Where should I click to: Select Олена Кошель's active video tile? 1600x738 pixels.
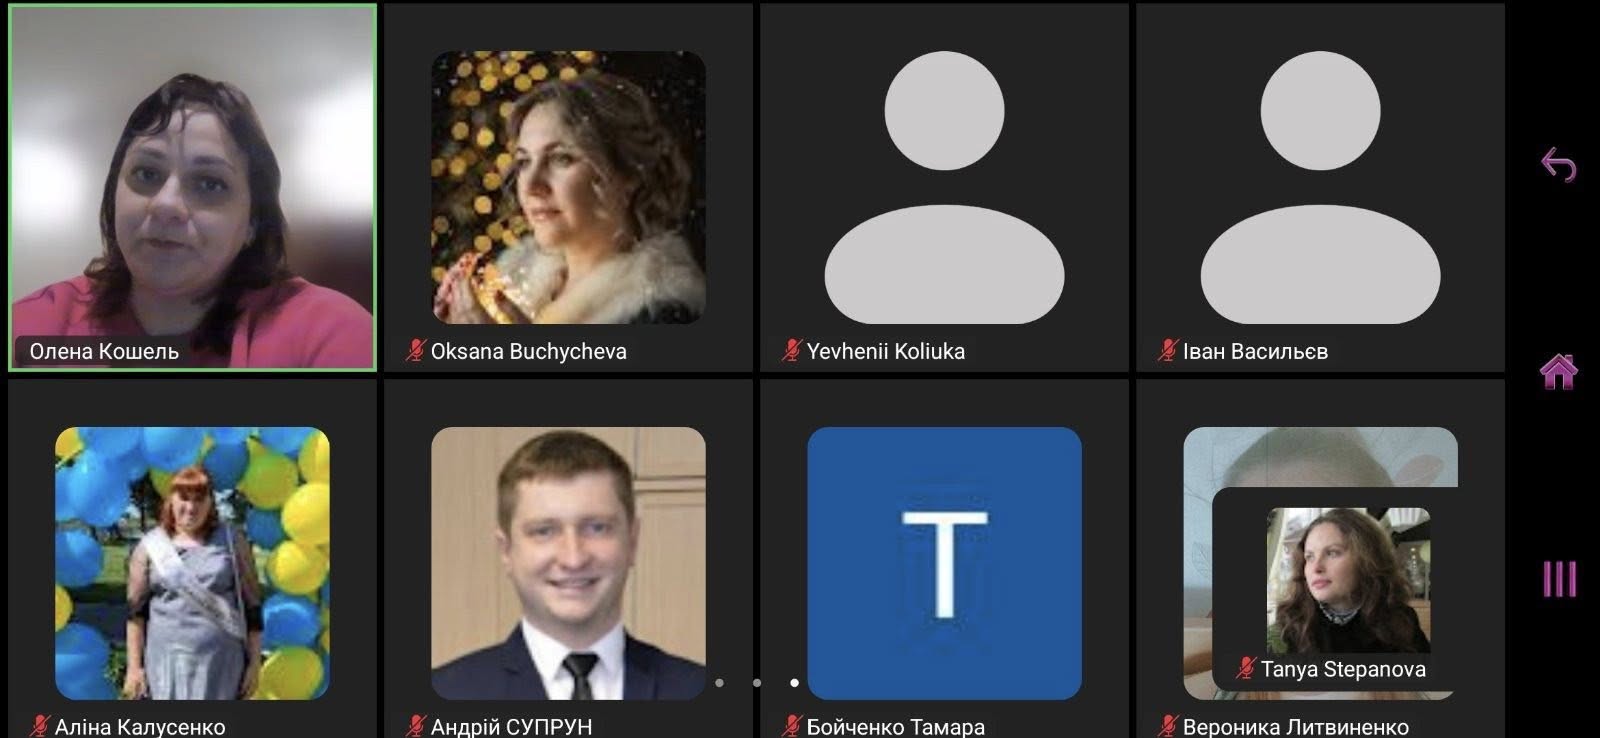[x=193, y=188]
